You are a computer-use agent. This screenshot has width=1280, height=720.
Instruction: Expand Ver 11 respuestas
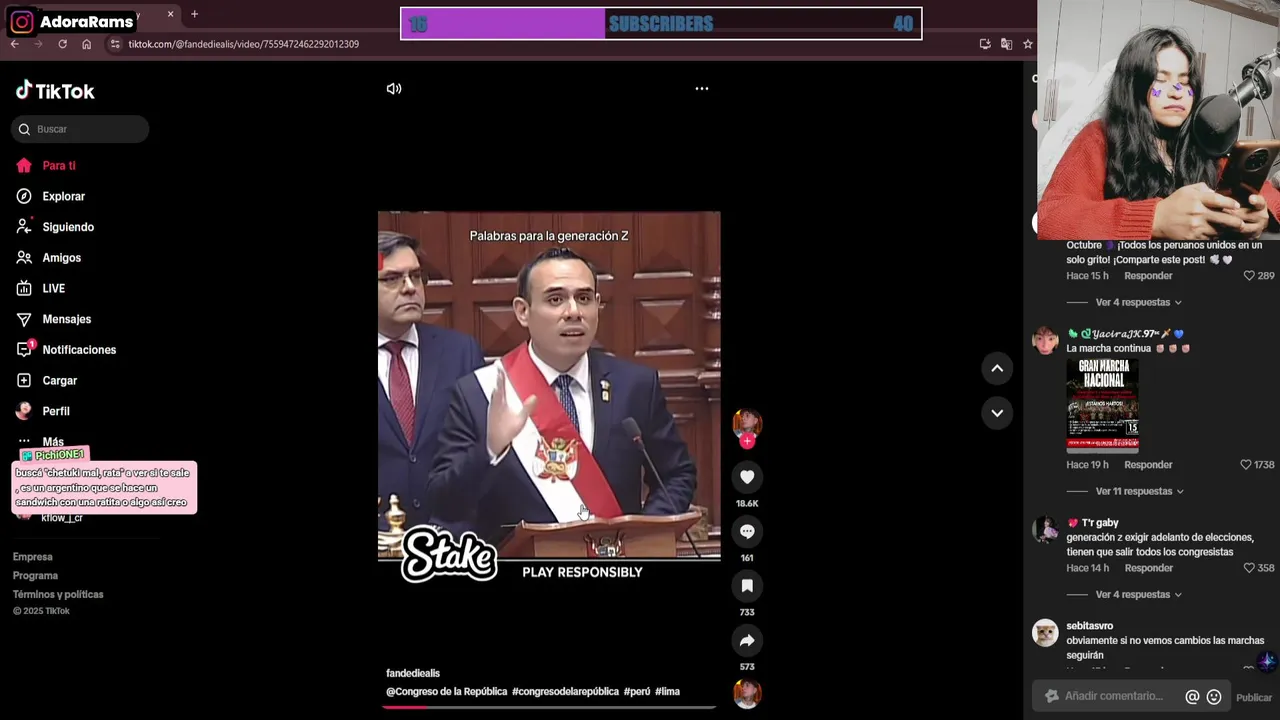click(1140, 491)
